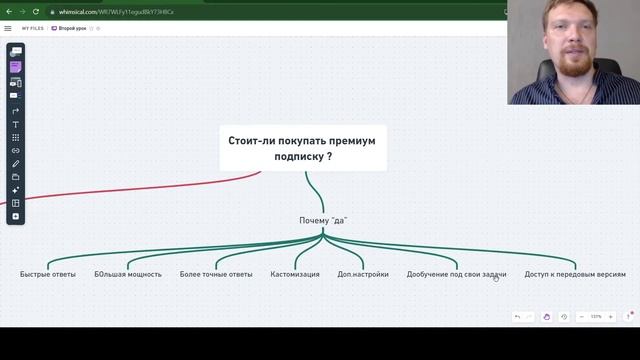Select the section frame tool

point(16,177)
